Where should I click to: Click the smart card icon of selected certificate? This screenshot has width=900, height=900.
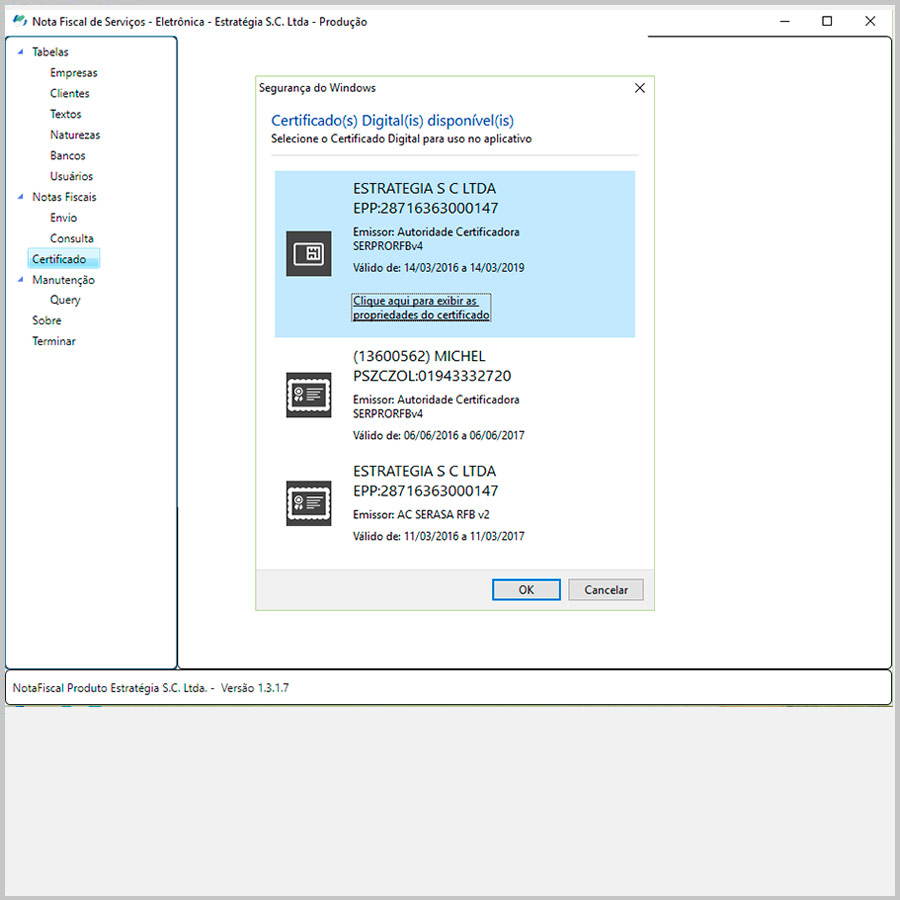click(309, 253)
